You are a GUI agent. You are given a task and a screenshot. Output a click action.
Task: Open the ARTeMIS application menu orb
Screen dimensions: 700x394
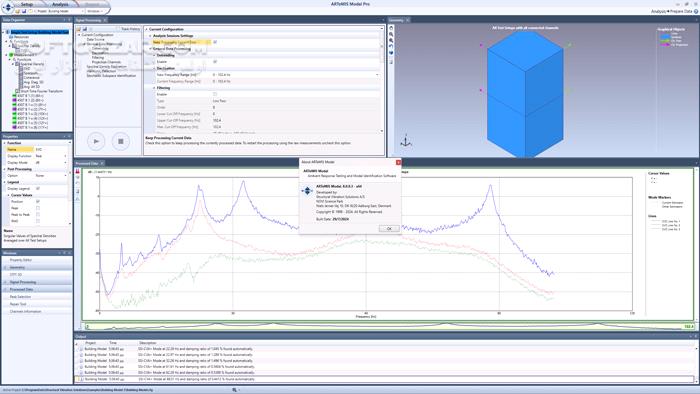(x=8, y=6)
